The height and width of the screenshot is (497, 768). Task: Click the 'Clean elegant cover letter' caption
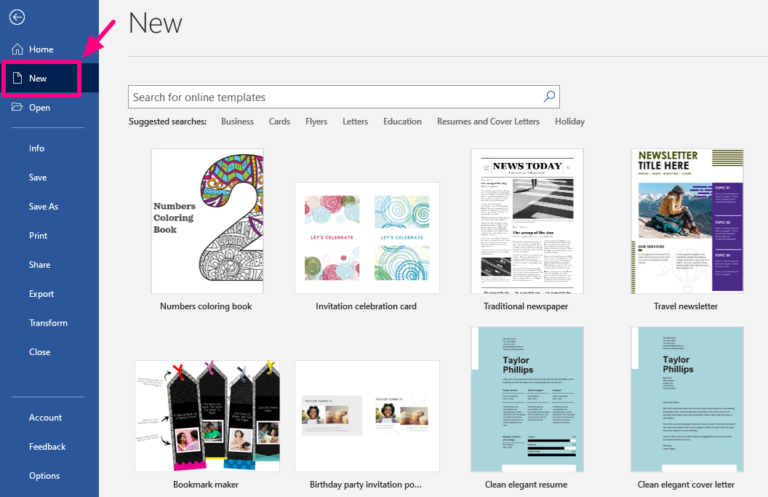pyautogui.click(x=686, y=484)
